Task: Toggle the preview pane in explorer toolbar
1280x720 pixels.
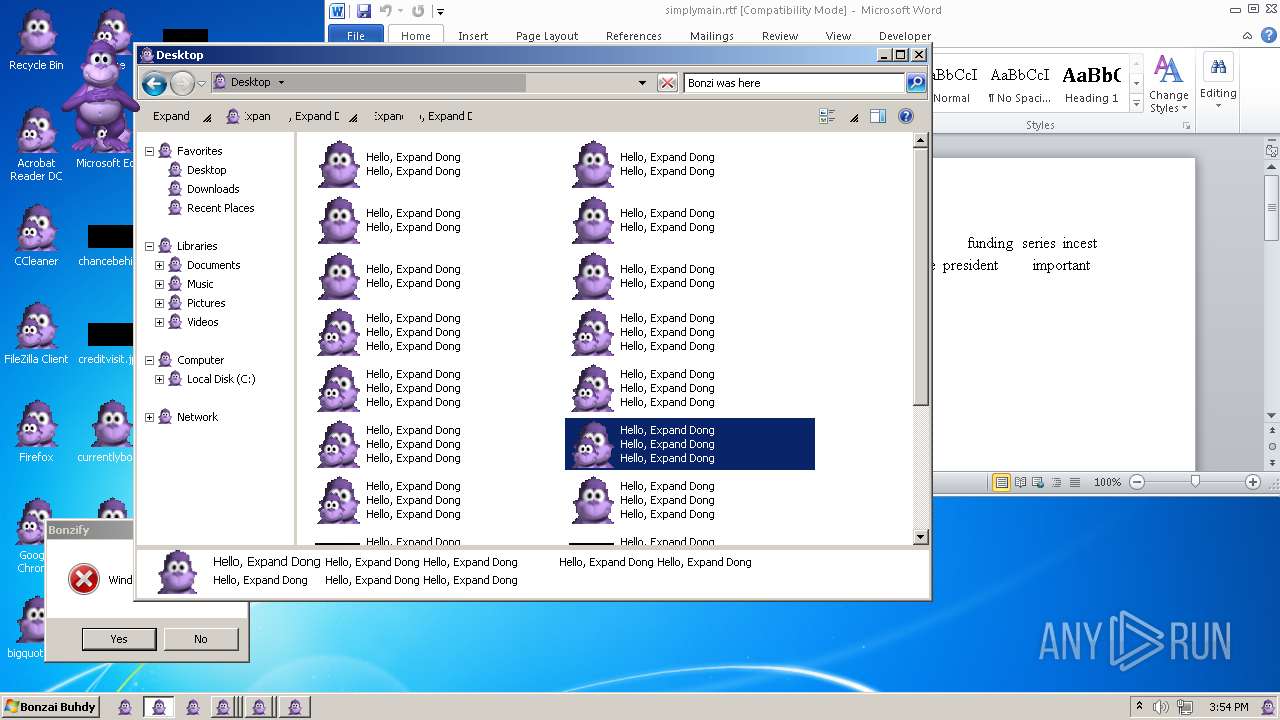Action: [x=878, y=116]
